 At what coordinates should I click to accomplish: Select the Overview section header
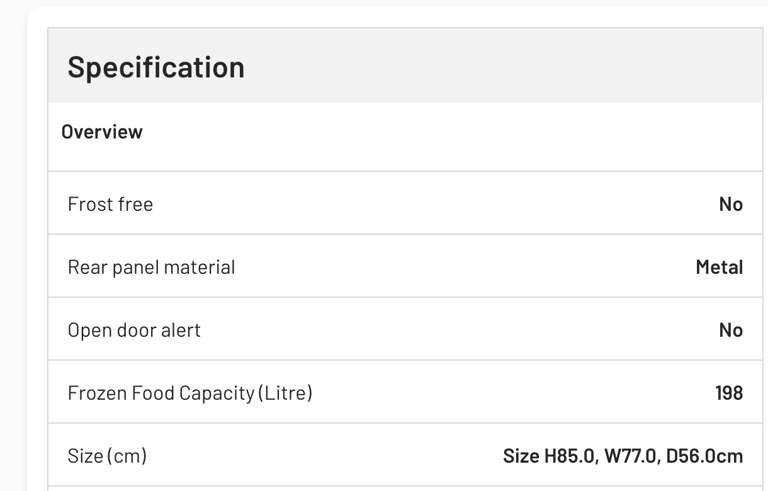(x=102, y=132)
